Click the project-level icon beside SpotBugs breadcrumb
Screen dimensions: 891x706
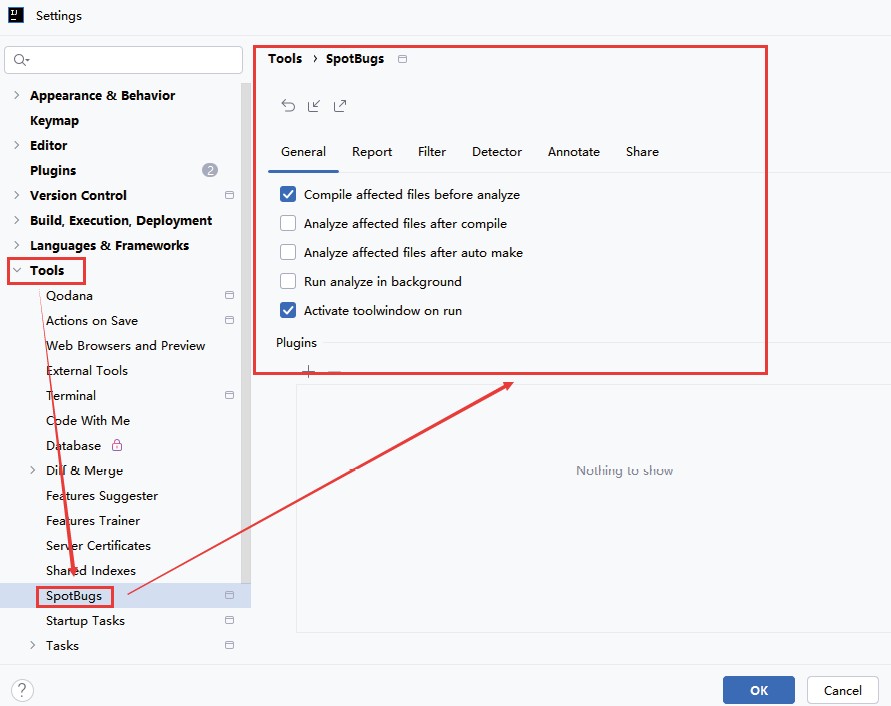tap(402, 59)
